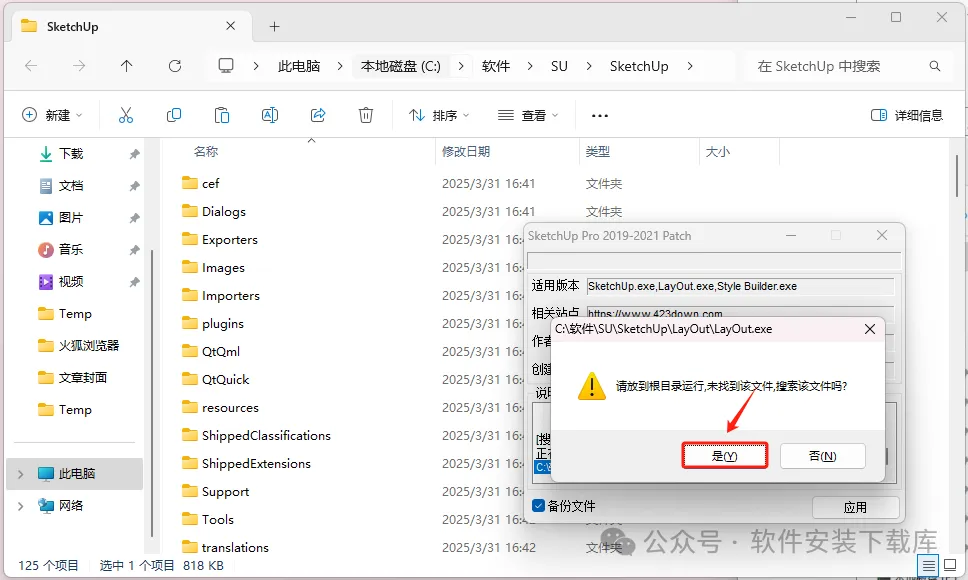Navigate to 此电脑 in breadcrumb

click(x=299, y=66)
